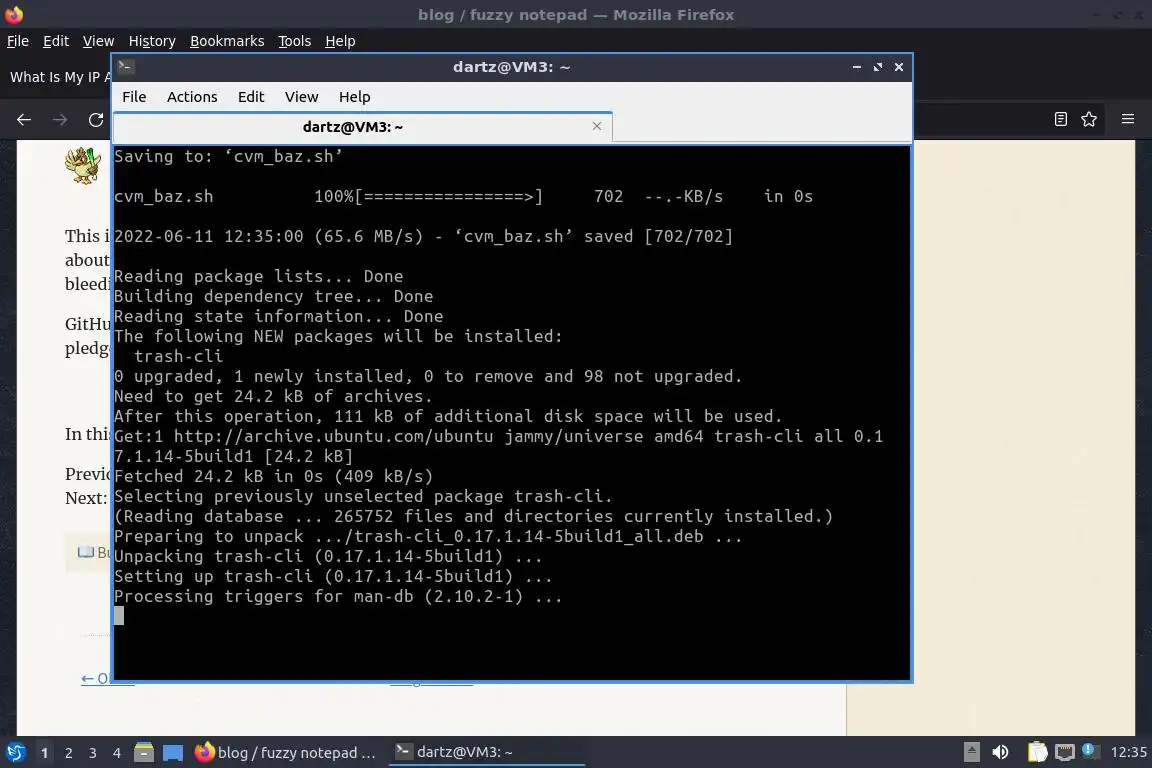
Task: Minimize the terminal window
Action: tap(857, 67)
